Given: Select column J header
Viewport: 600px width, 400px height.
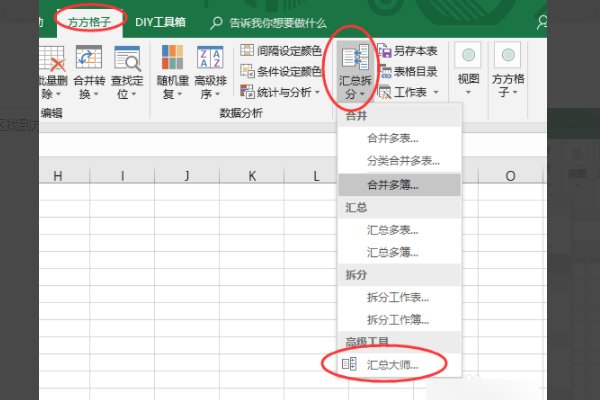Looking at the screenshot, I should pyautogui.click(x=187, y=176).
